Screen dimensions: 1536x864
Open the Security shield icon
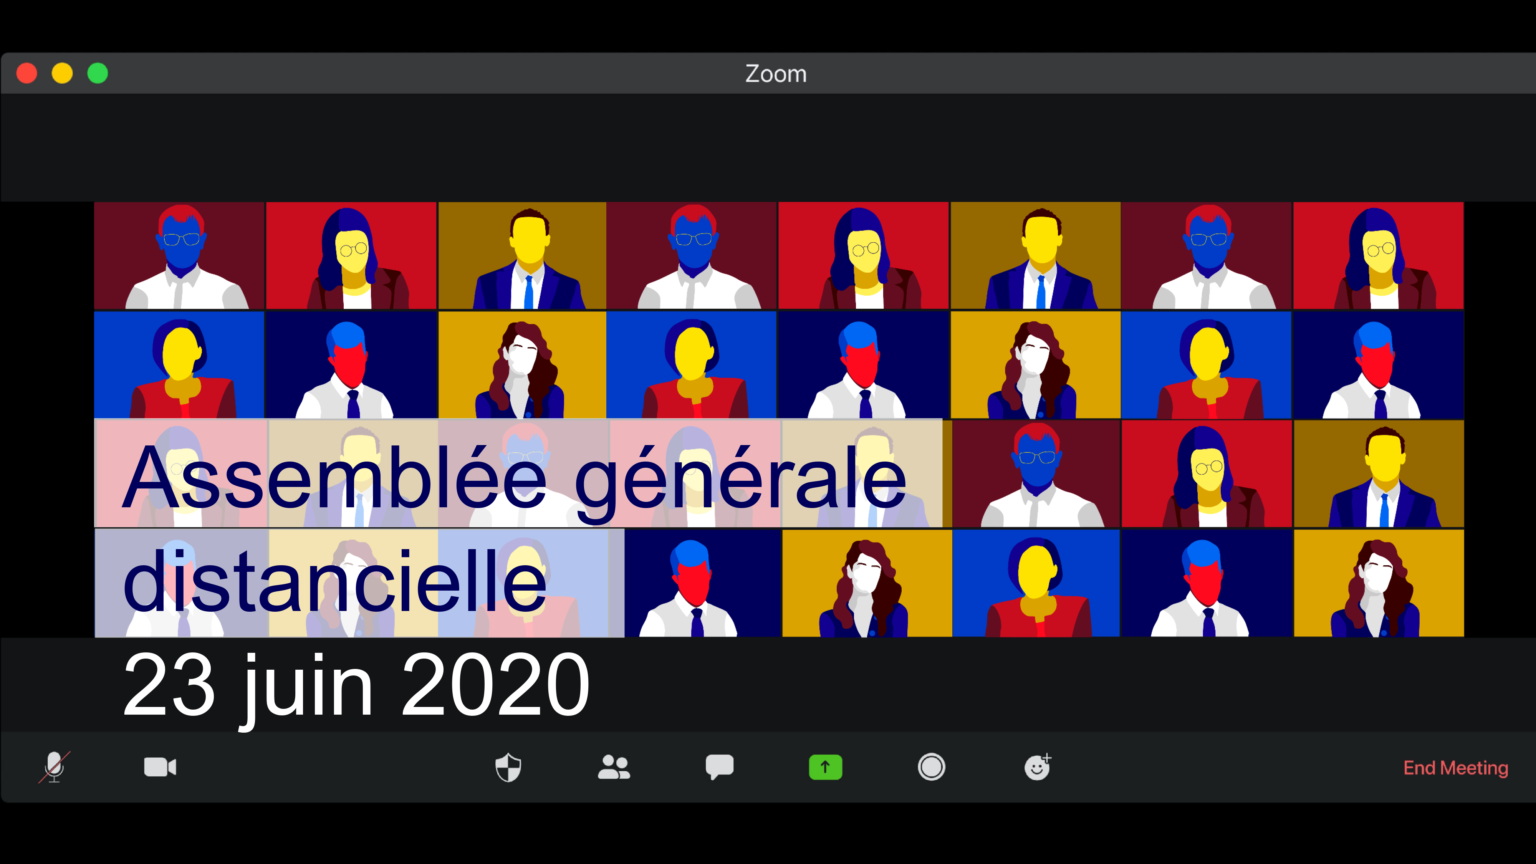508,767
